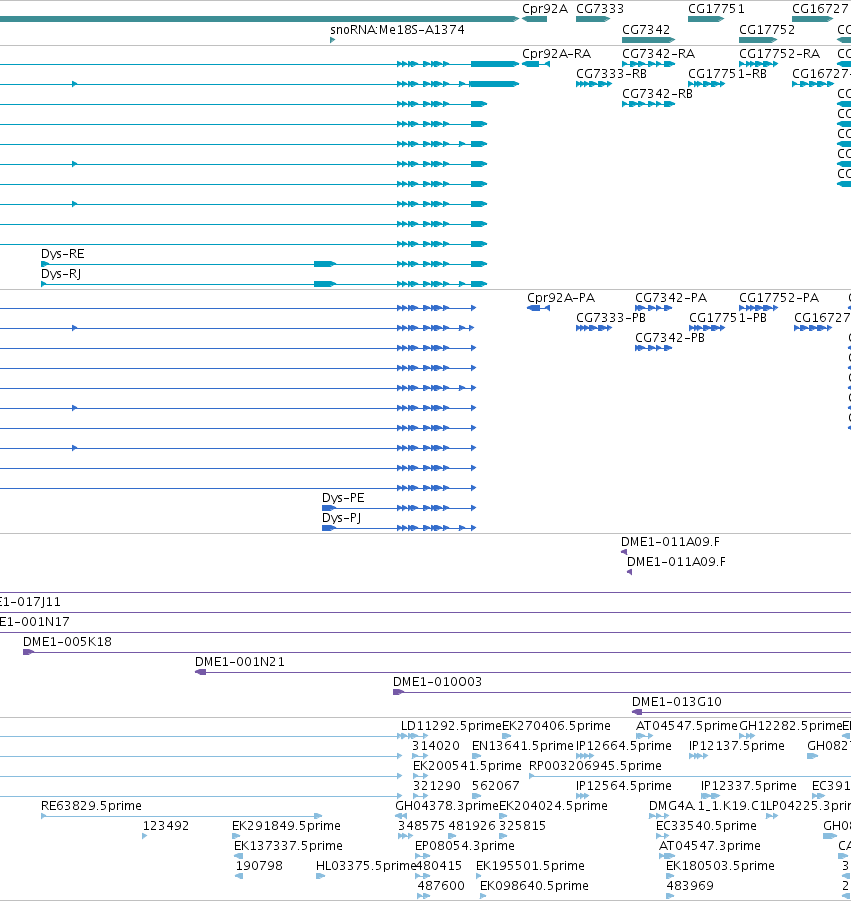Select the snoRNA:Me18S-A1374 label
This screenshot has width=851, height=901.
pyautogui.click(x=397, y=30)
